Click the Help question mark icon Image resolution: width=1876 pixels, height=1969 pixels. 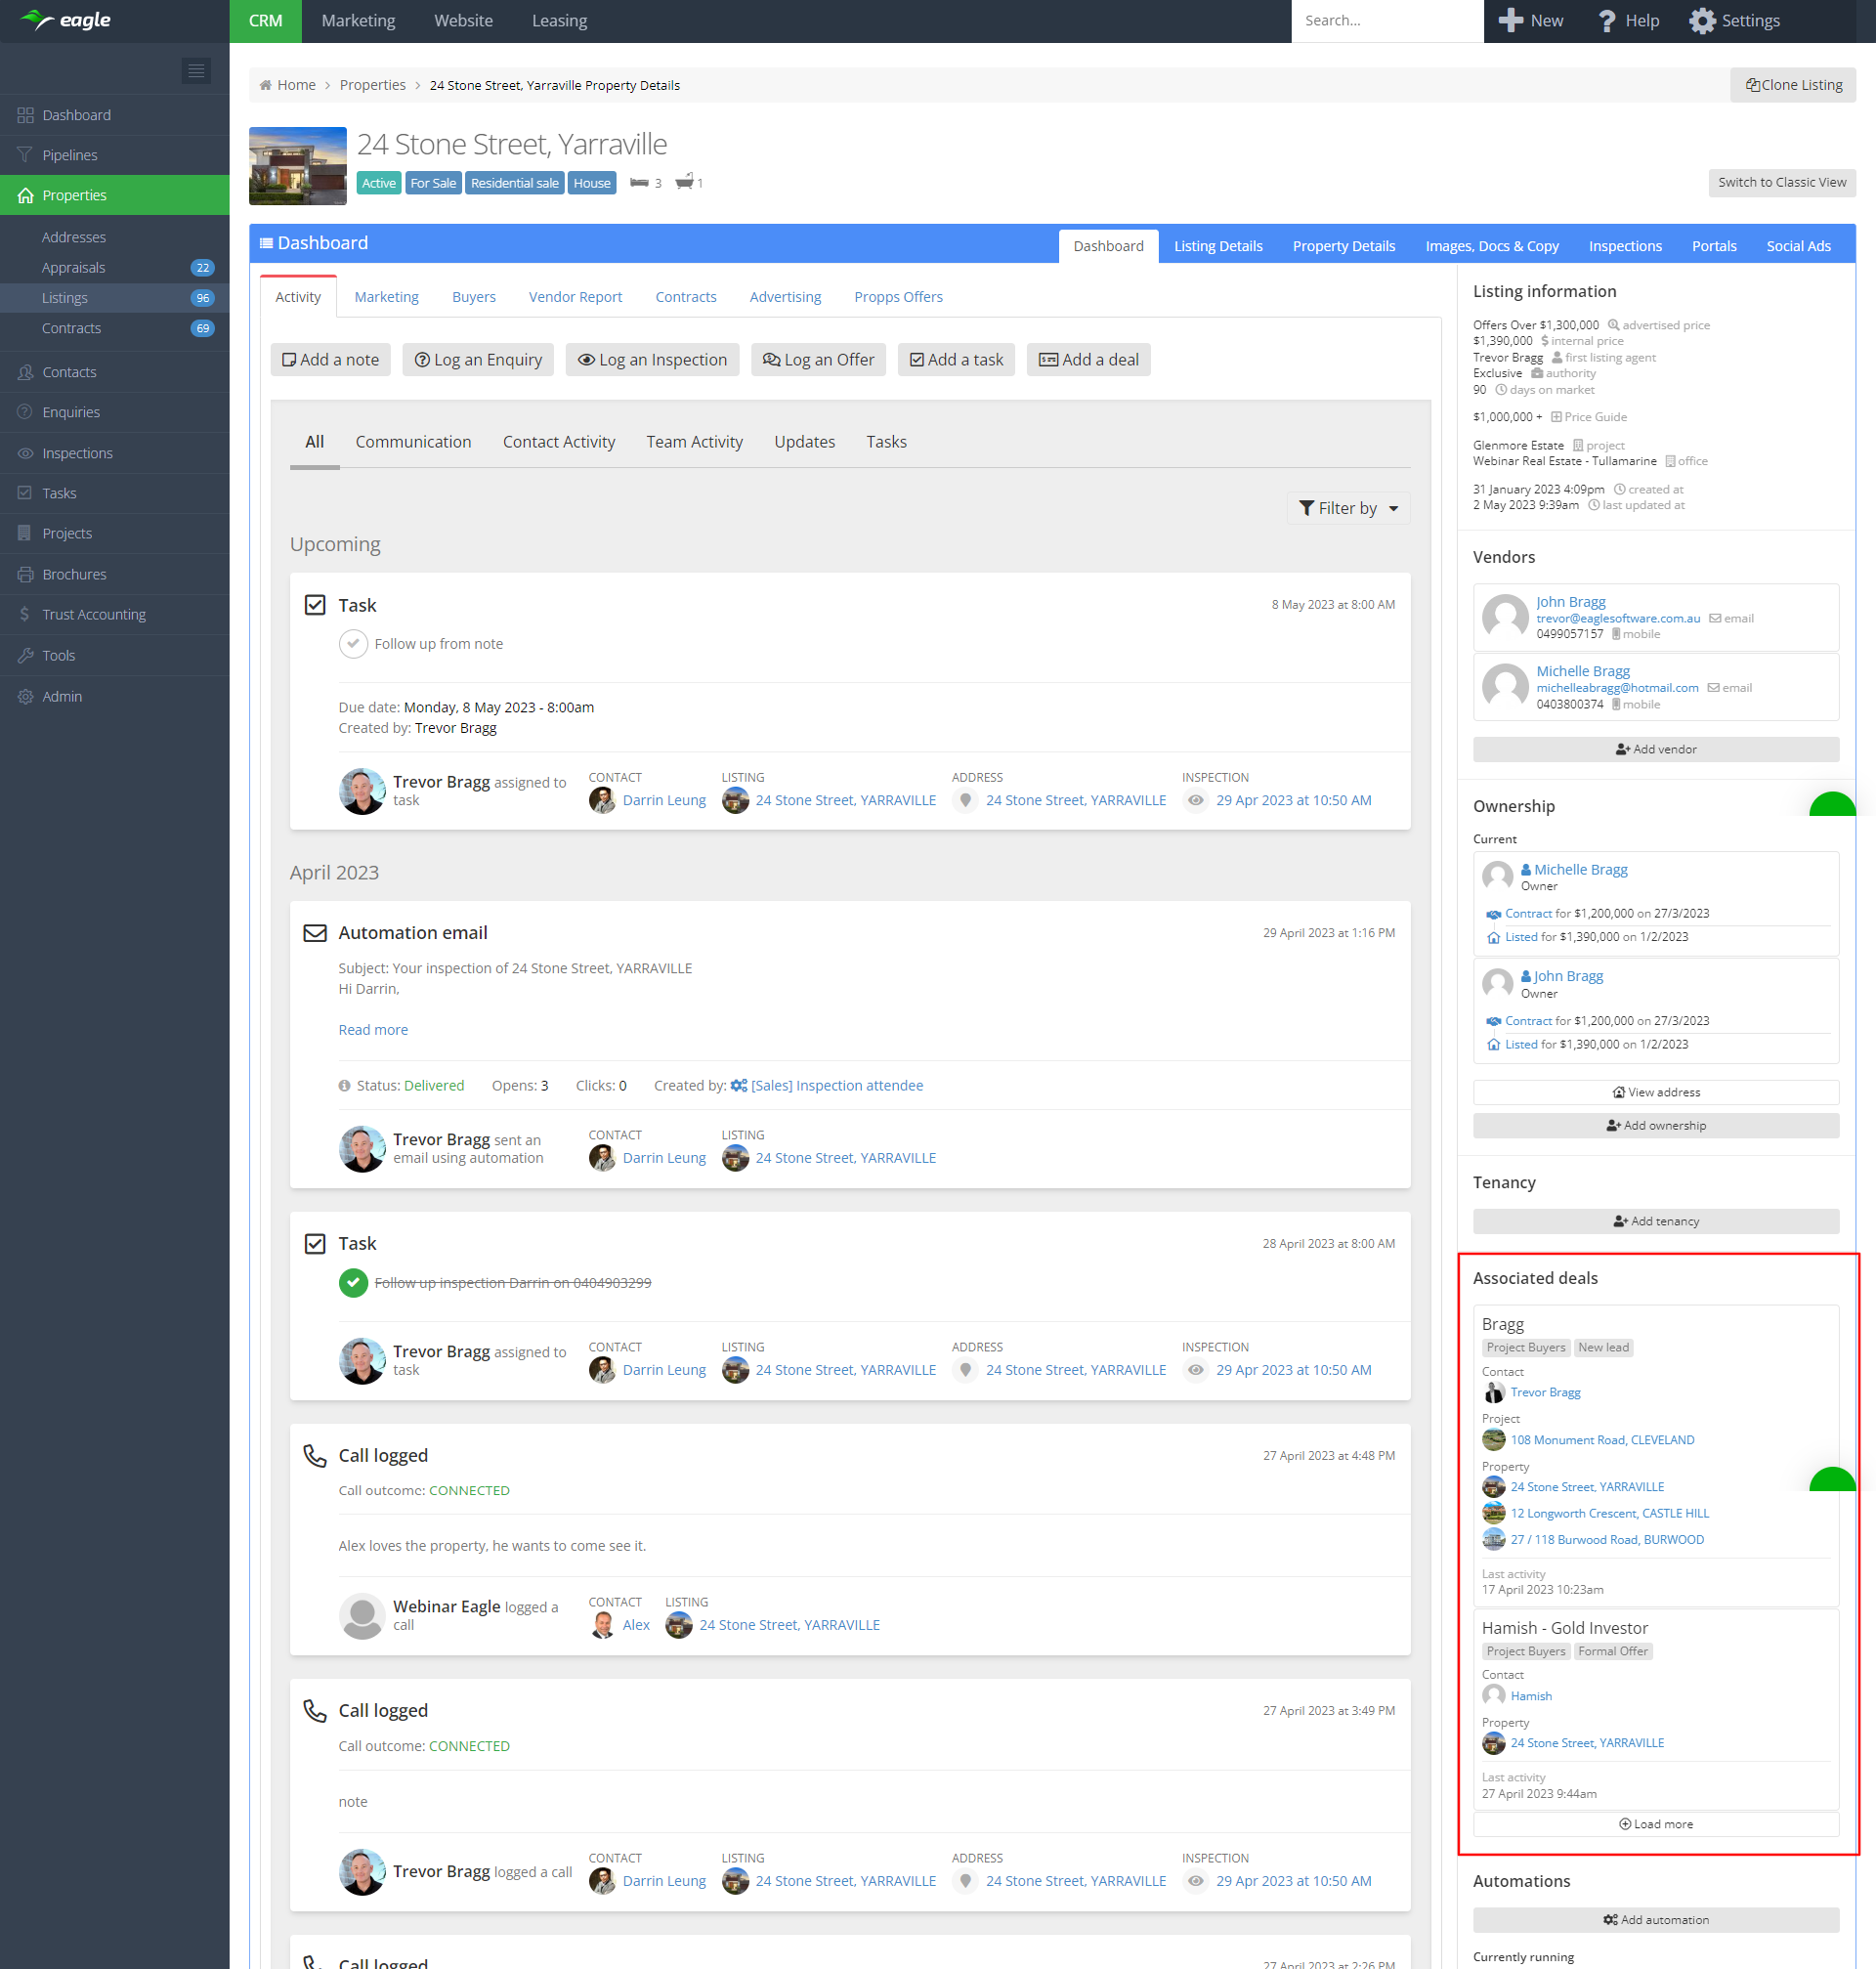1607,21
